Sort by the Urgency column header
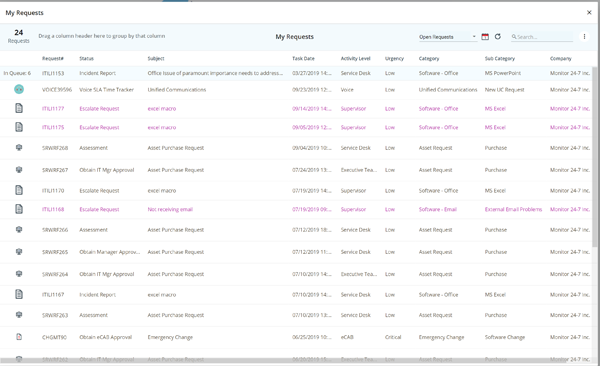 pos(395,59)
